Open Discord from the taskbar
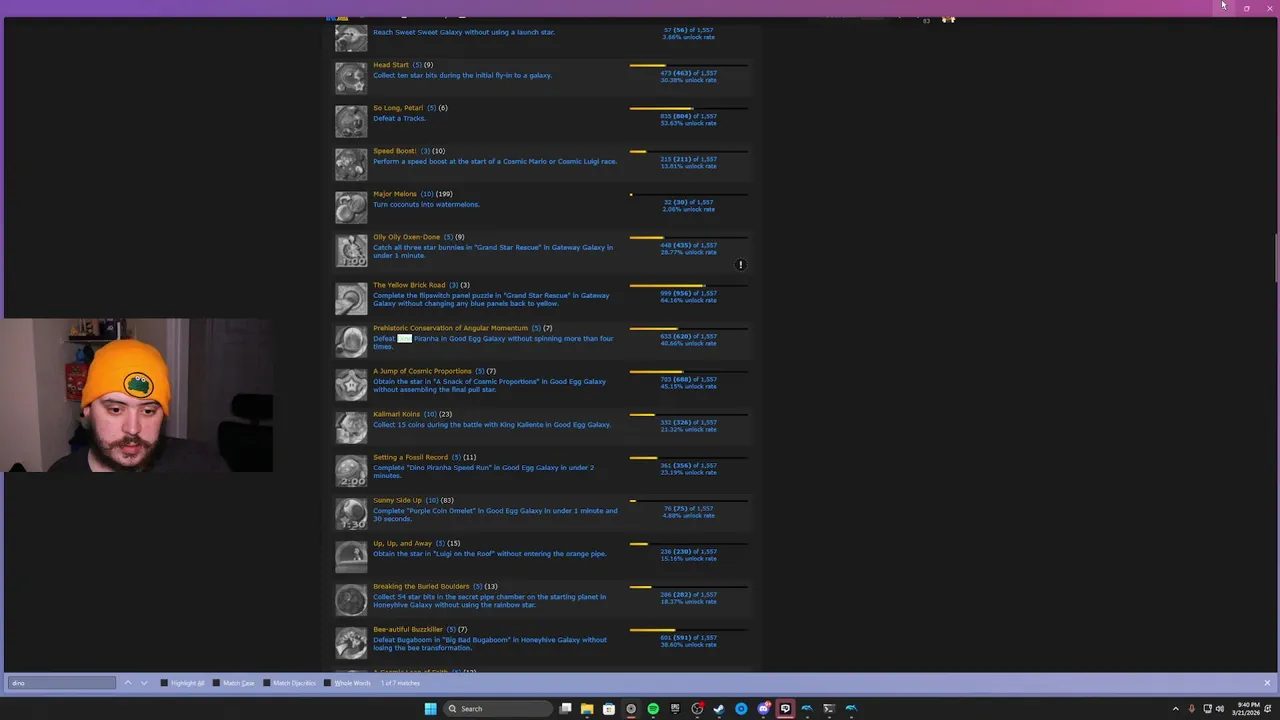The image size is (1280, 720). coord(763,708)
